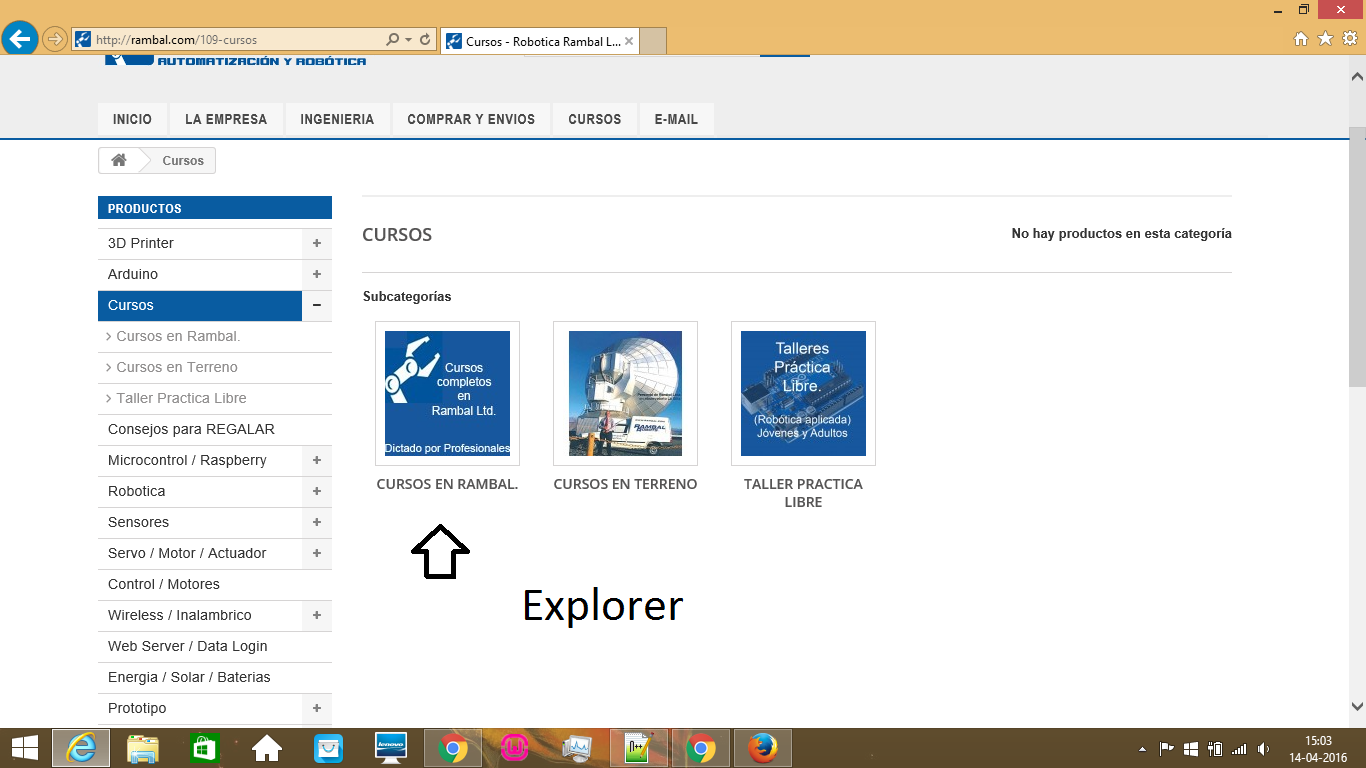Click the browser forward arrow button
The width and height of the screenshot is (1366, 768).
[54, 40]
